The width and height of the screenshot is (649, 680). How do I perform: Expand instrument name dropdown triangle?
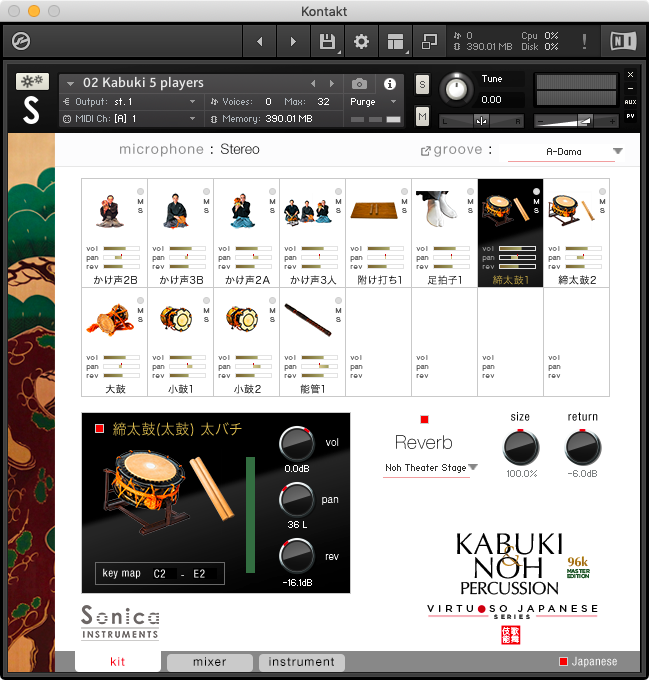coord(70,83)
